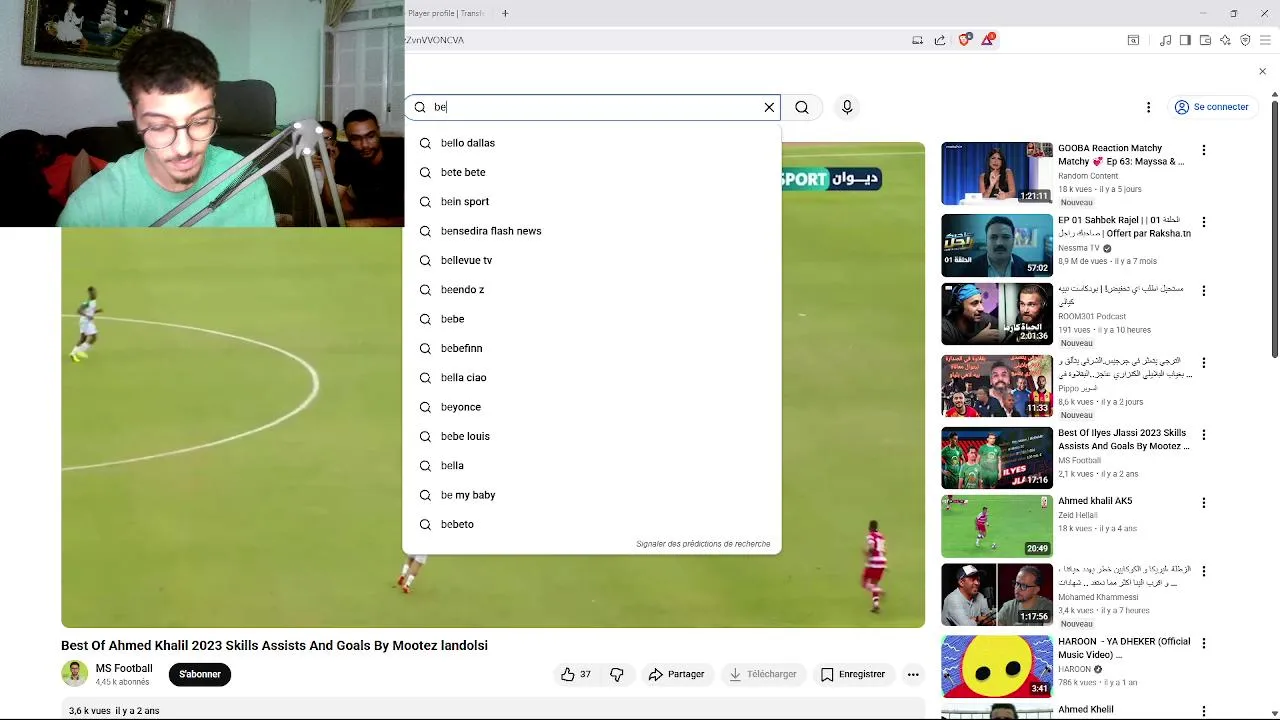Open Leo AI sparkle icon
Viewport: 1280px width, 720px height.
coord(1225,40)
